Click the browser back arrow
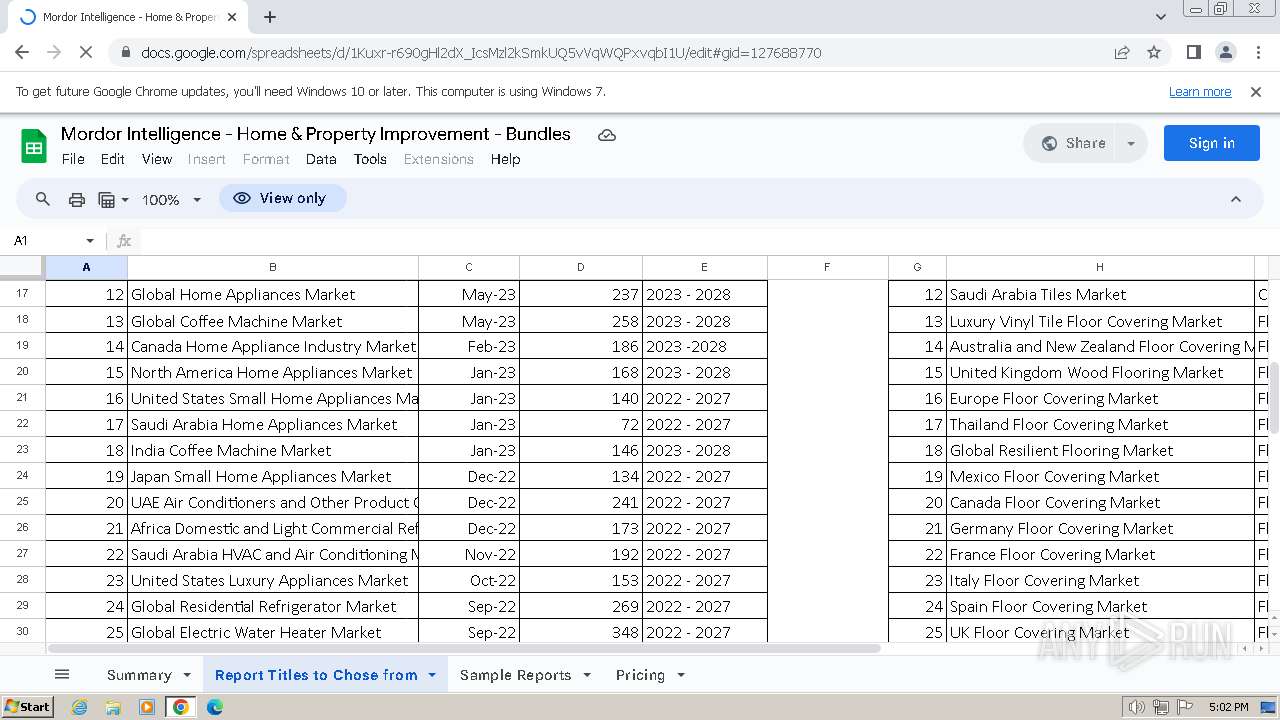 [x=22, y=53]
